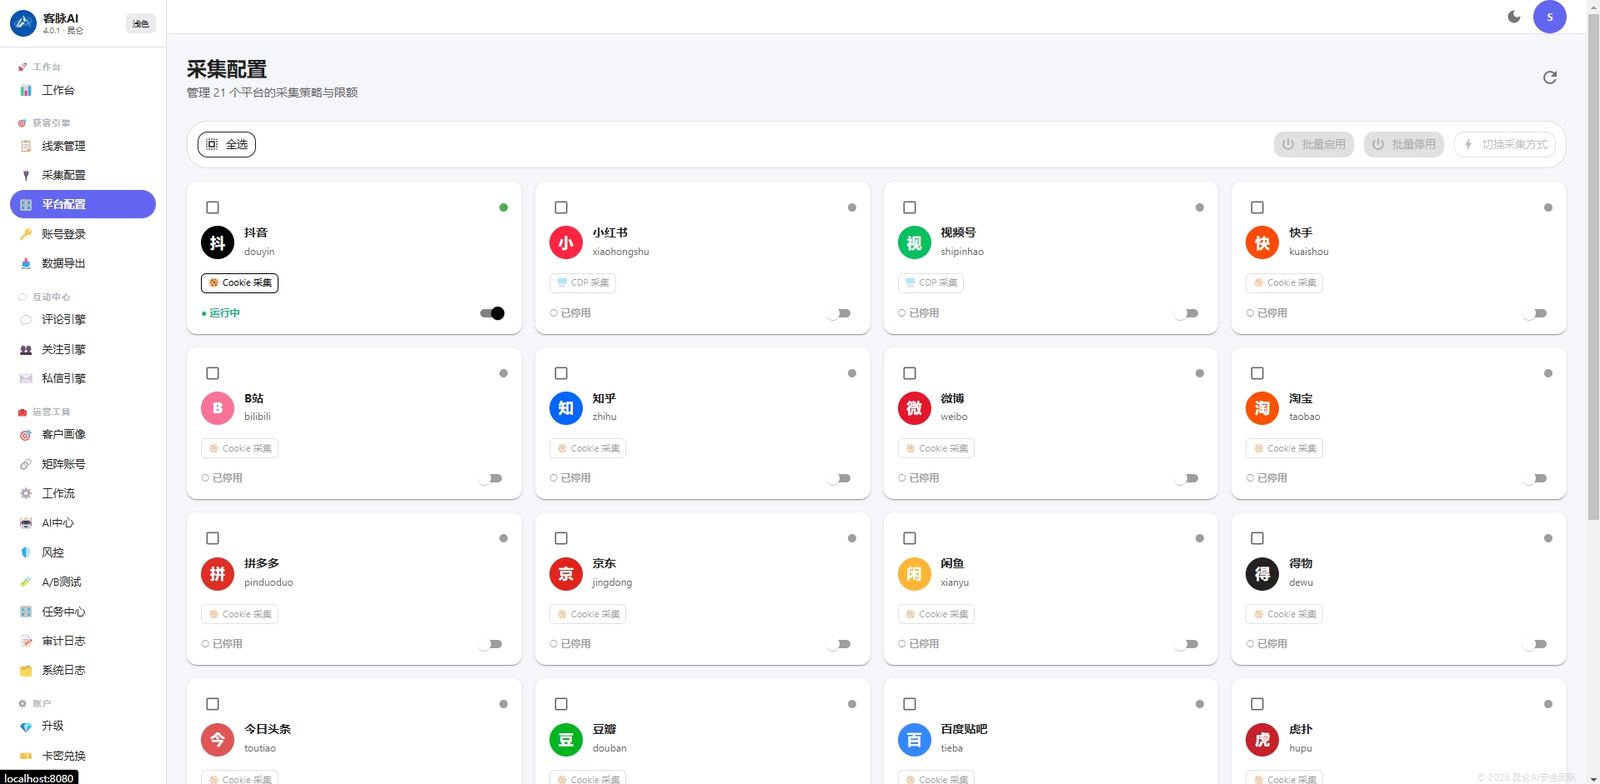Click the 抖音 platform avatar icon
1600x784 pixels.
click(x=218, y=242)
